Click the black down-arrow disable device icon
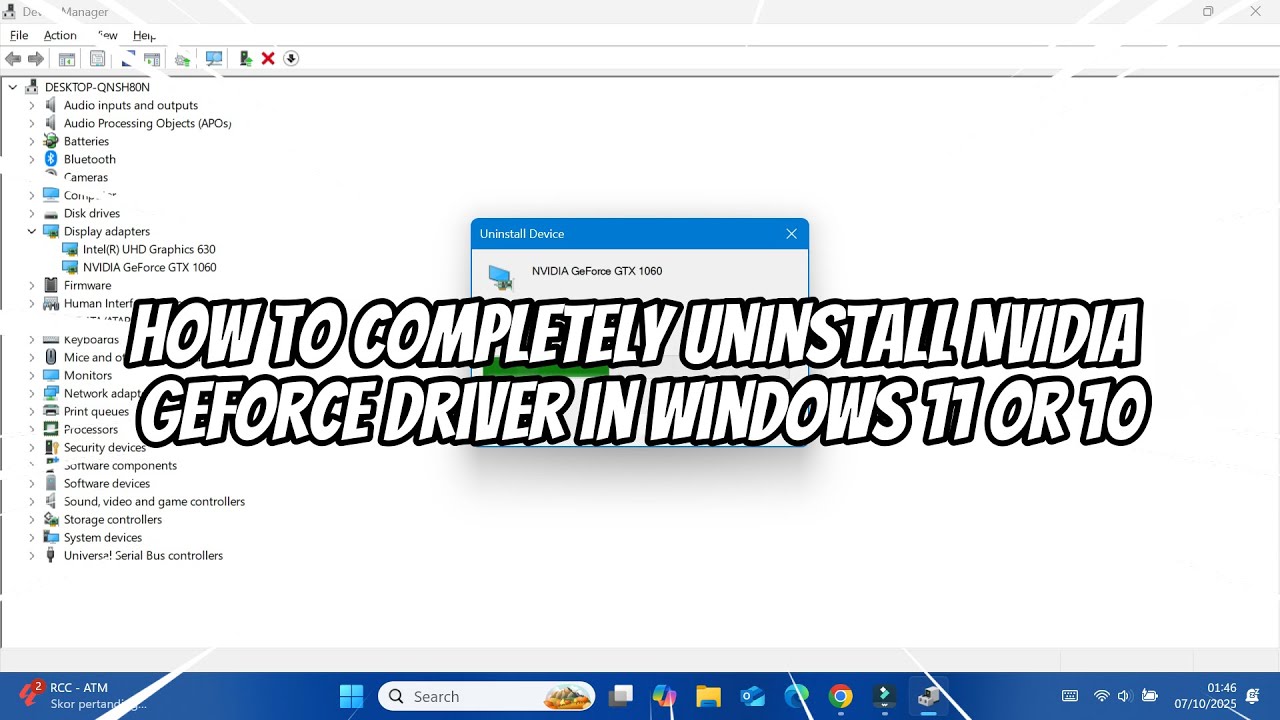This screenshot has width=1280, height=720. point(291,59)
